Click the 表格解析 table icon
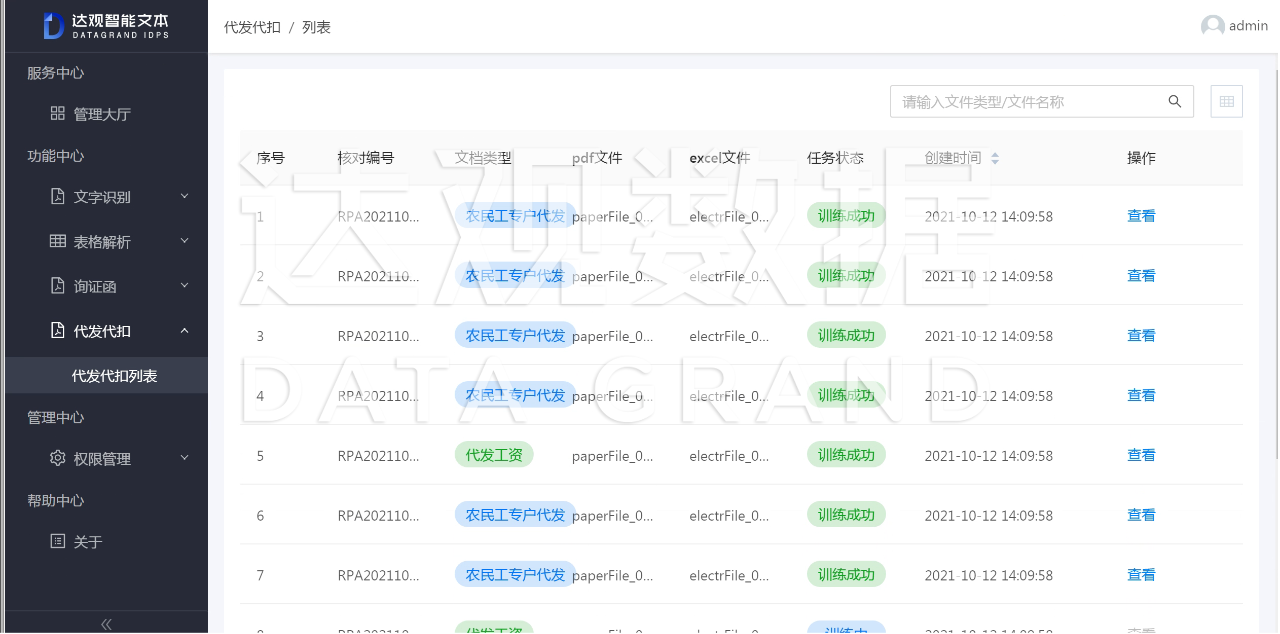 tap(58, 241)
